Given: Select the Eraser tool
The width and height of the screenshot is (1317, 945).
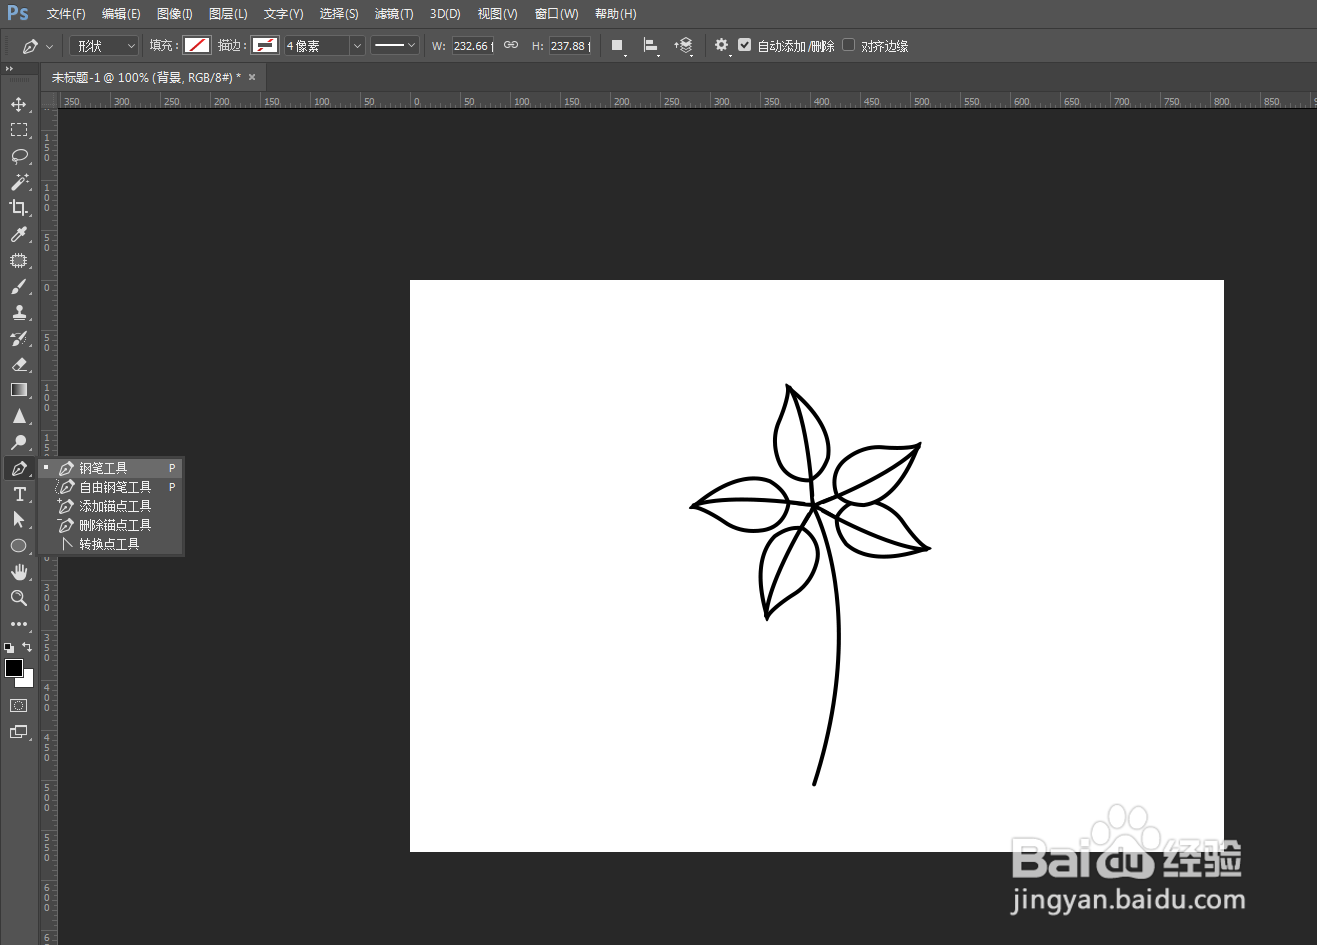Looking at the screenshot, I should [19, 364].
